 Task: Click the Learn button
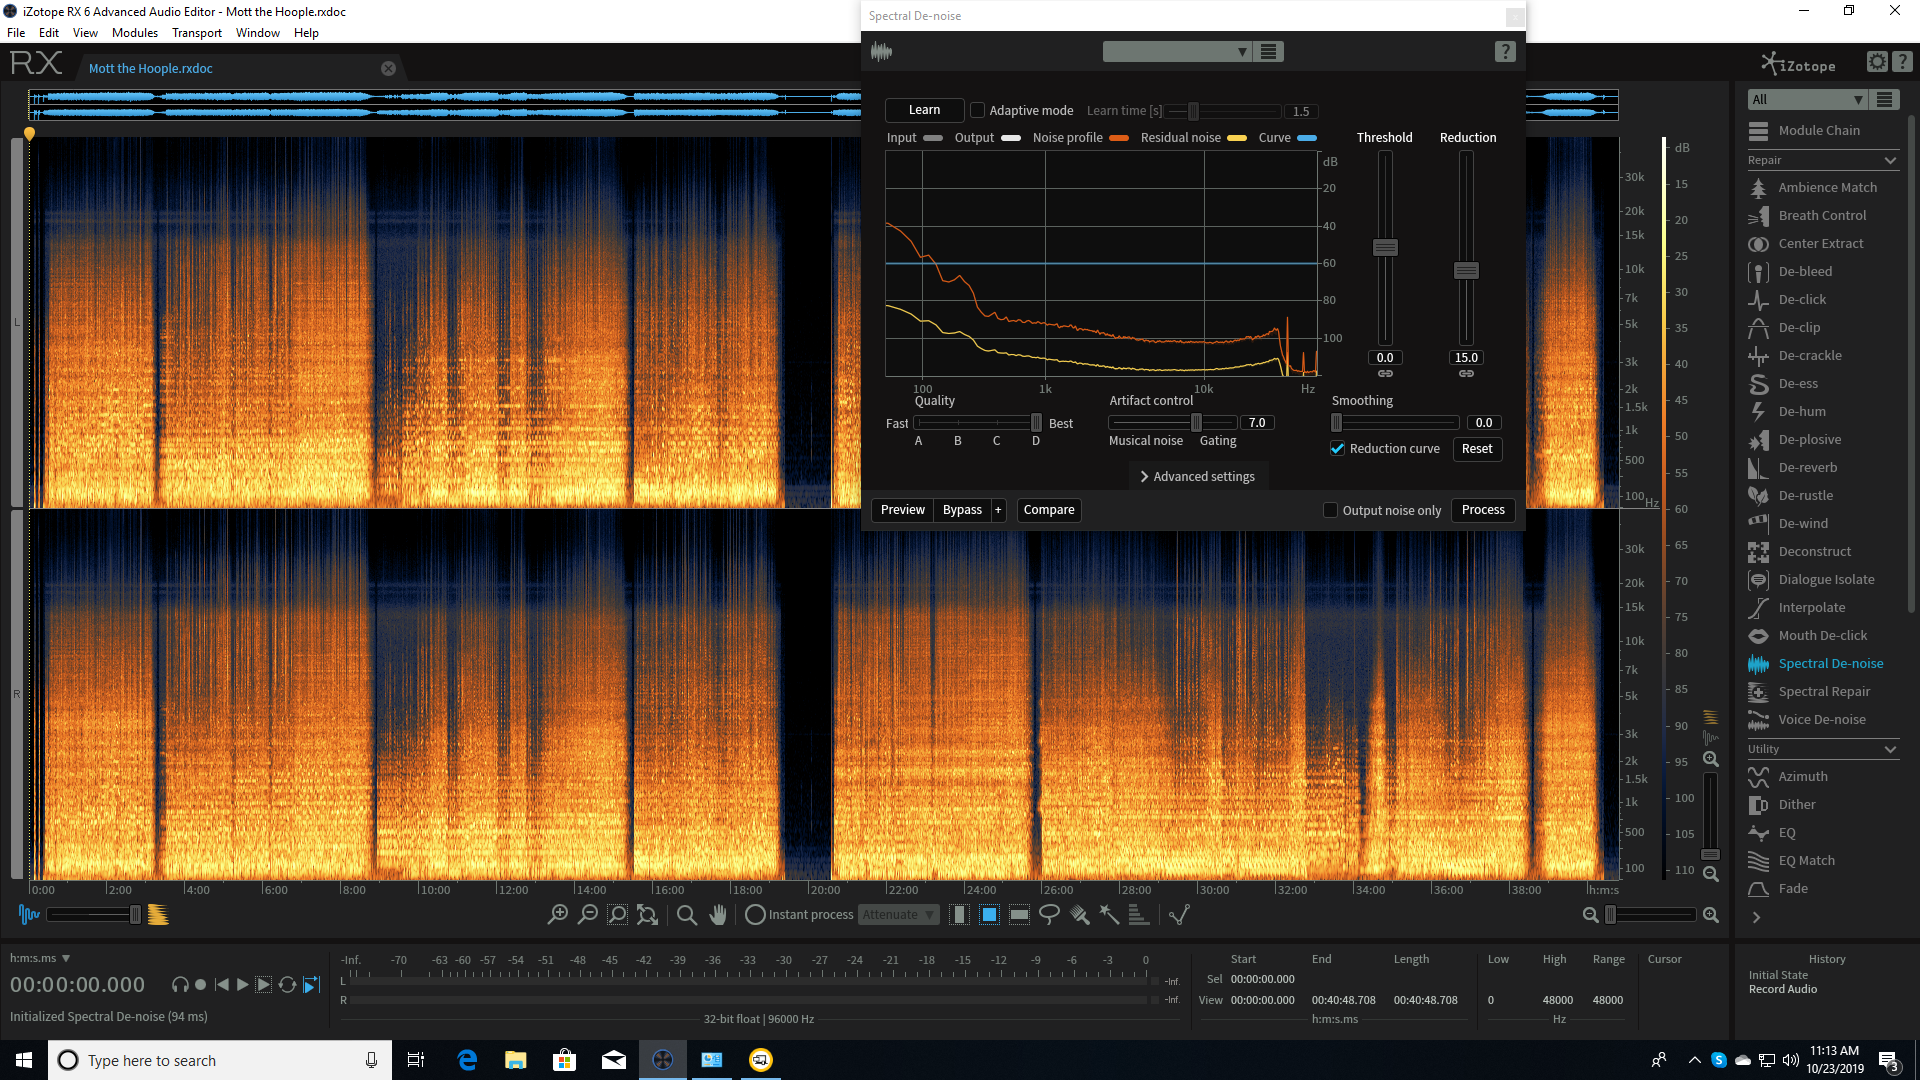[x=923, y=110]
